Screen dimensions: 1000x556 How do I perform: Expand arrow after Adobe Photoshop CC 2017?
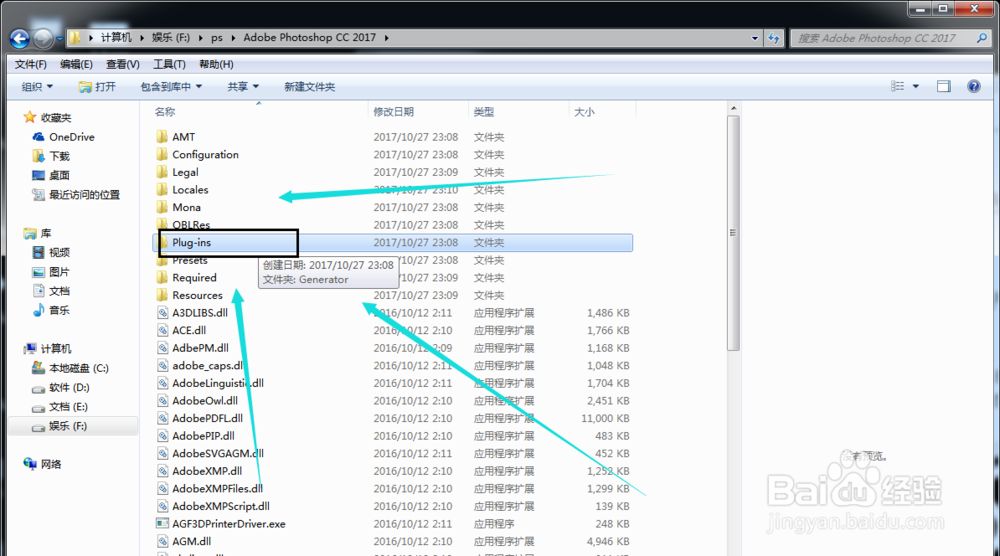[386, 38]
